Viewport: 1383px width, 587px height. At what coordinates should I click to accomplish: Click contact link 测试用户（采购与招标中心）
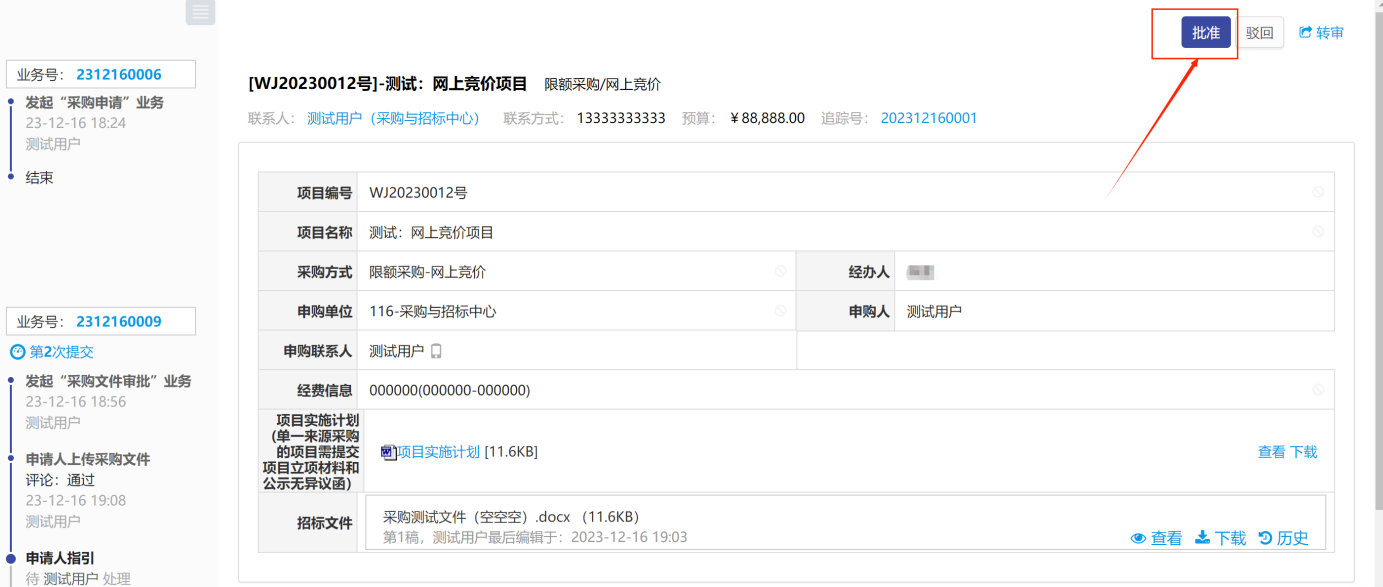394,118
